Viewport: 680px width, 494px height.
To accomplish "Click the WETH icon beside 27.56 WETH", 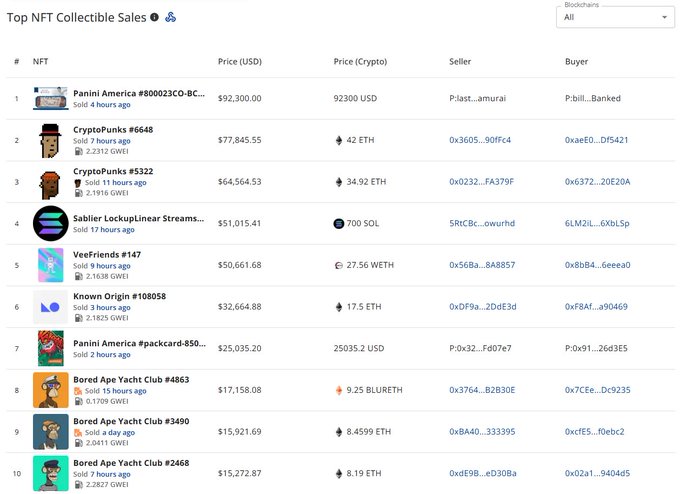I will (339, 265).
